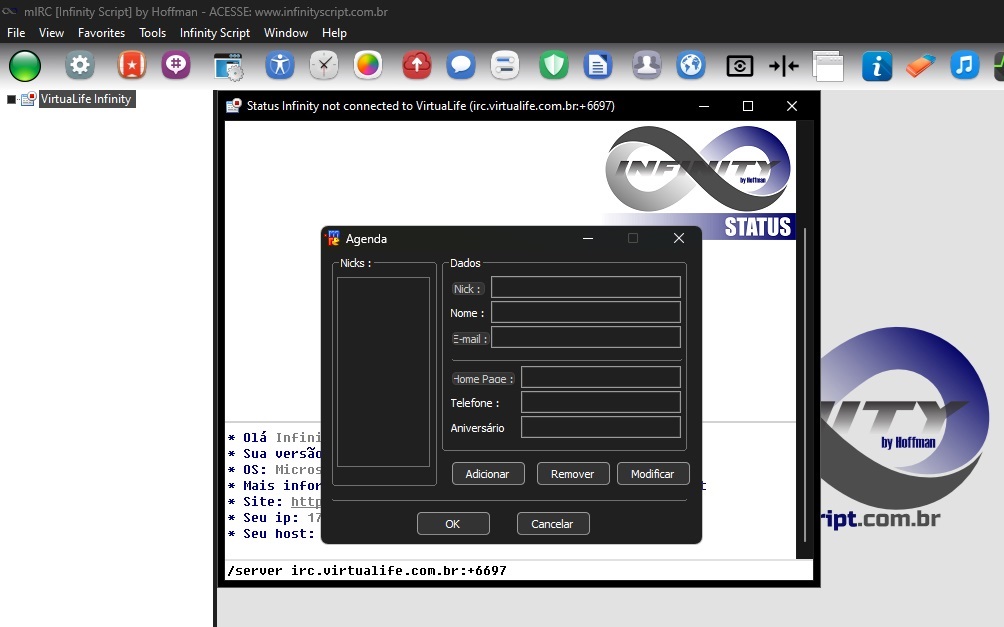Click the red star favorites icon

click(131, 66)
